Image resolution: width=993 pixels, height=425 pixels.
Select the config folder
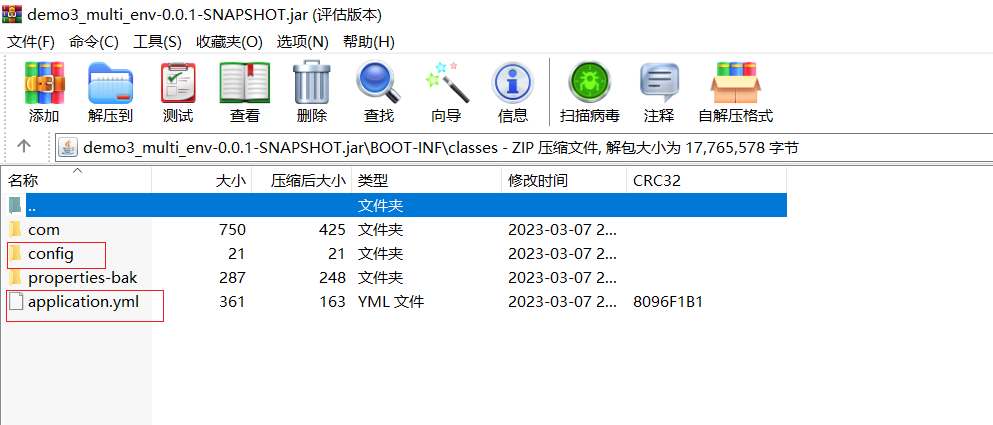51,254
